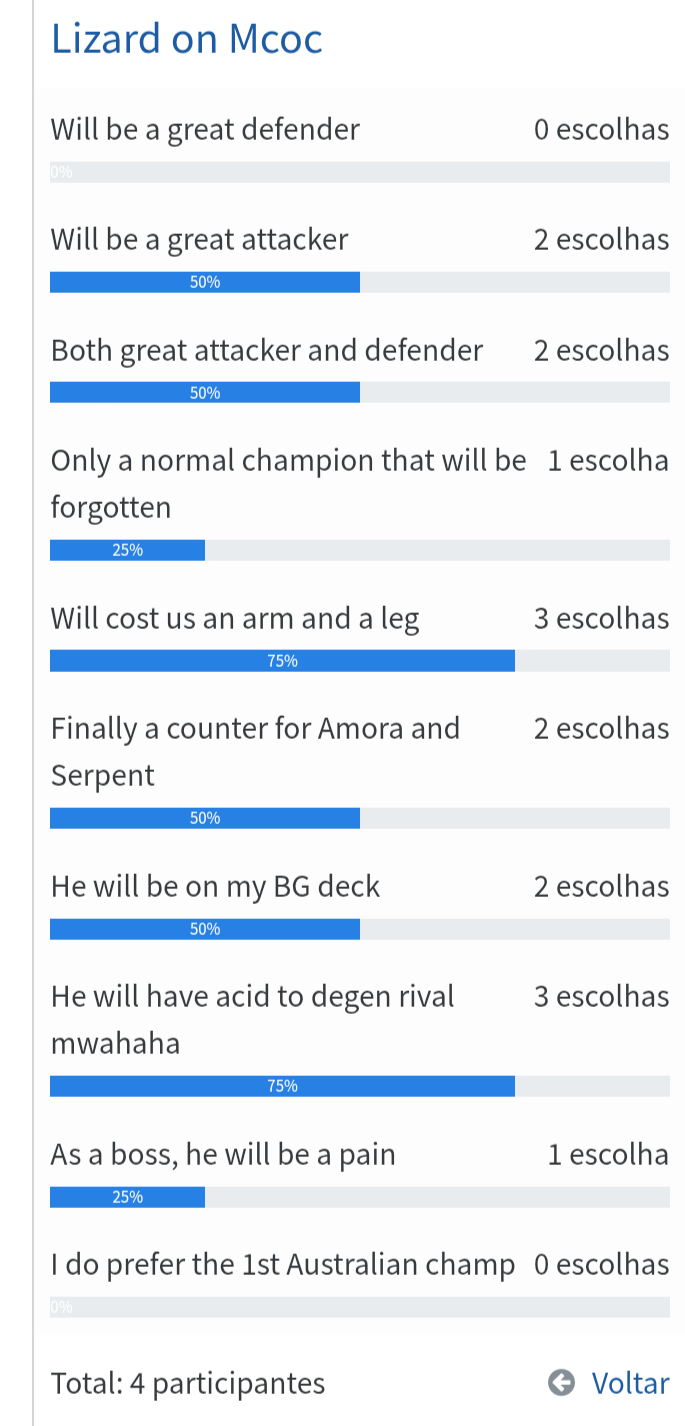This screenshot has width=685, height=1426.
Task: Open the Voltar link
Action: pyautogui.click(x=629, y=1383)
